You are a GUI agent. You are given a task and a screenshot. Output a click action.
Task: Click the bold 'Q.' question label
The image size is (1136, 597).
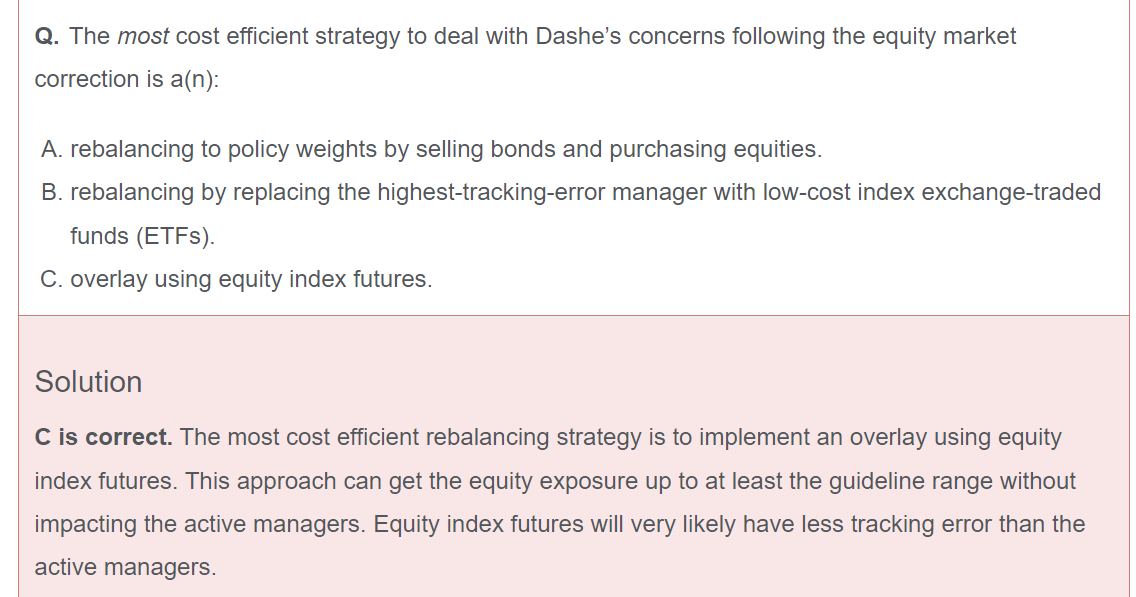click(47, 37)
